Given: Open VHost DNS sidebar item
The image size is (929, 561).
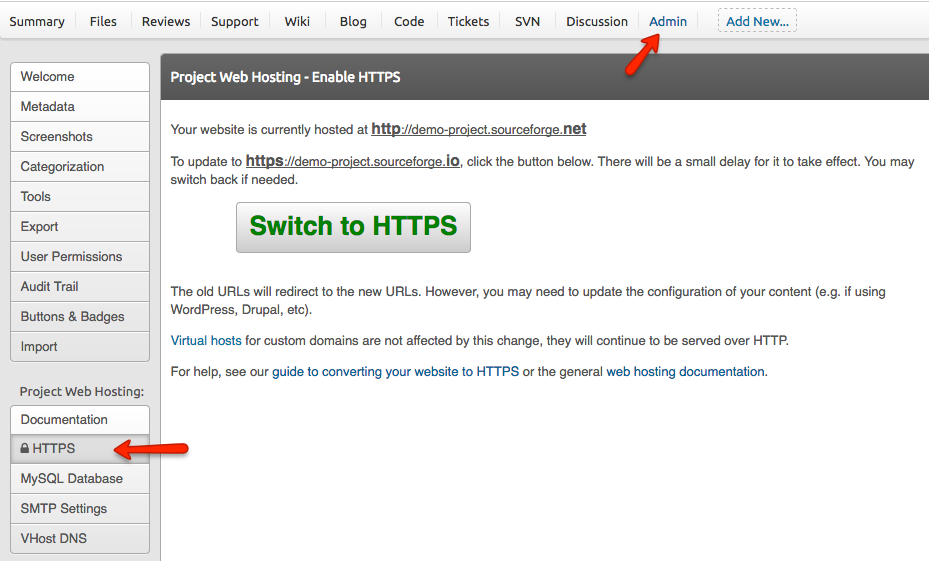Looking at the screenshot, I should point(54,538).
